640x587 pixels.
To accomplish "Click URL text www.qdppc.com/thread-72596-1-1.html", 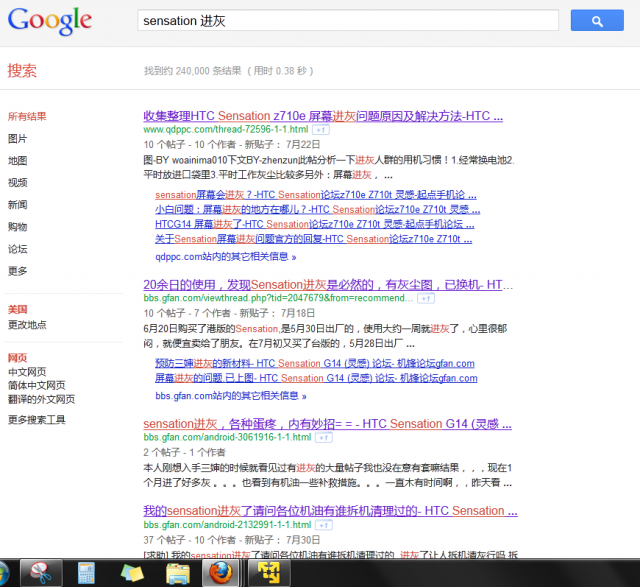I will click(226, 130).
